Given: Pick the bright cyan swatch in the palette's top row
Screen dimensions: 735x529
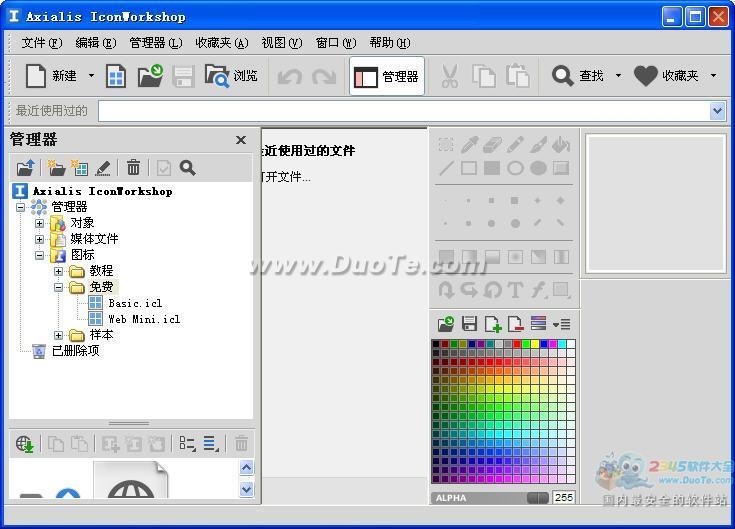Looking at the screenshot, I should coord(562,344).
